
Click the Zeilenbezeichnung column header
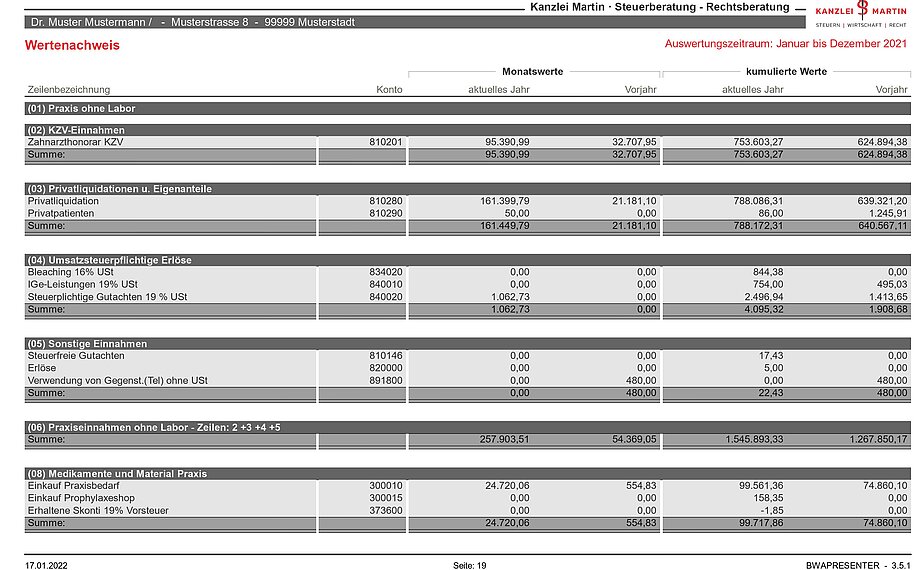pyautogui.click(x=69, y=90)
